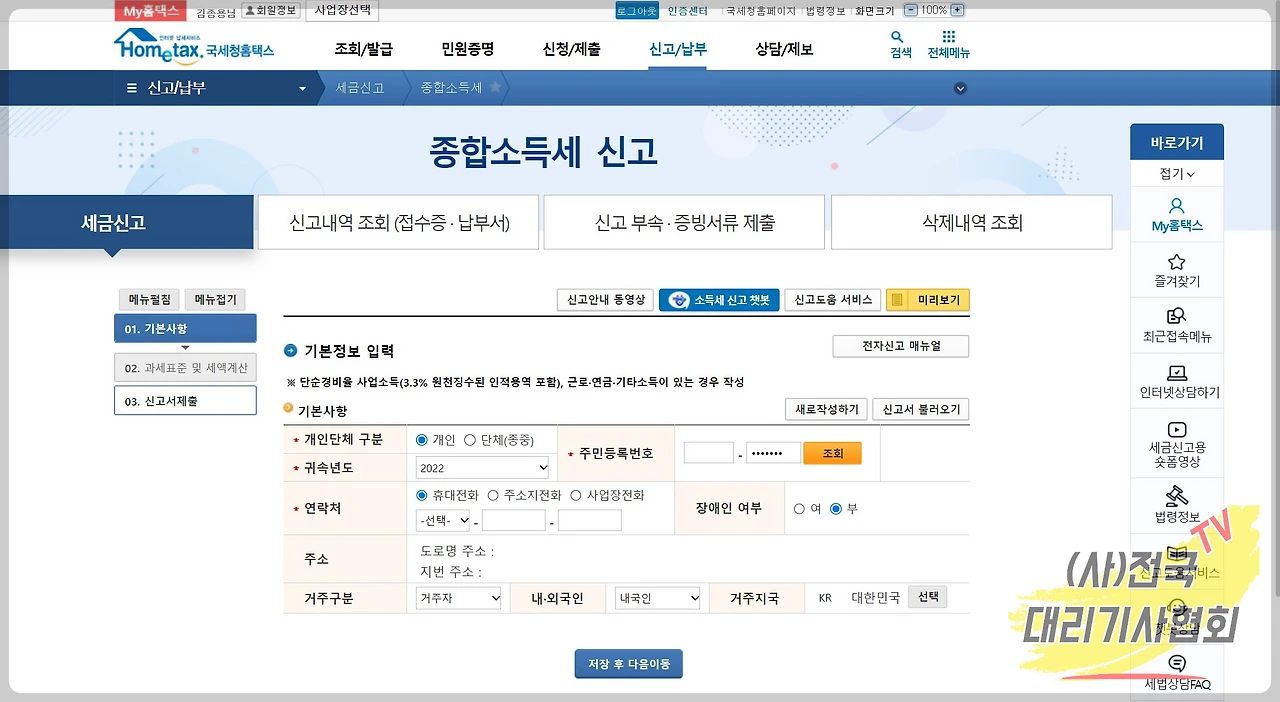1280x702 pixels.
Task: Click the 회원정보 user button
Action: click(271, 10)
